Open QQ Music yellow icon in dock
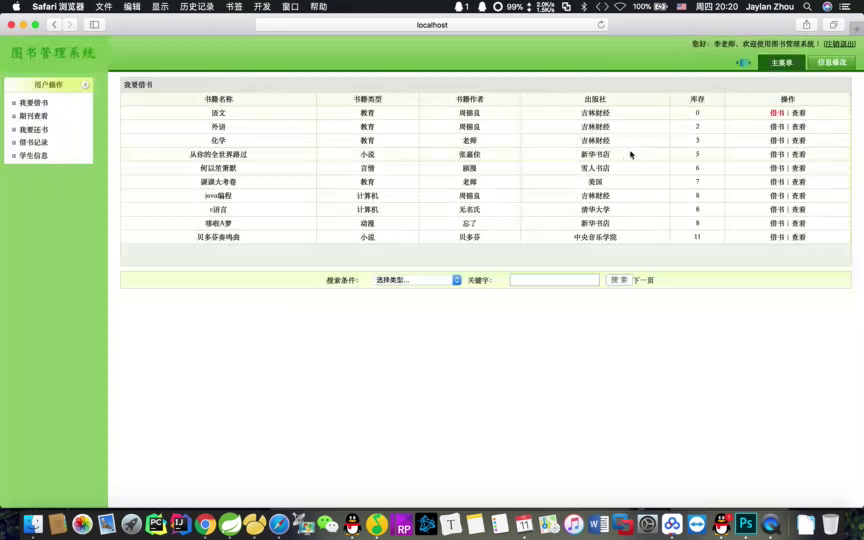 (x=377, y=524)
